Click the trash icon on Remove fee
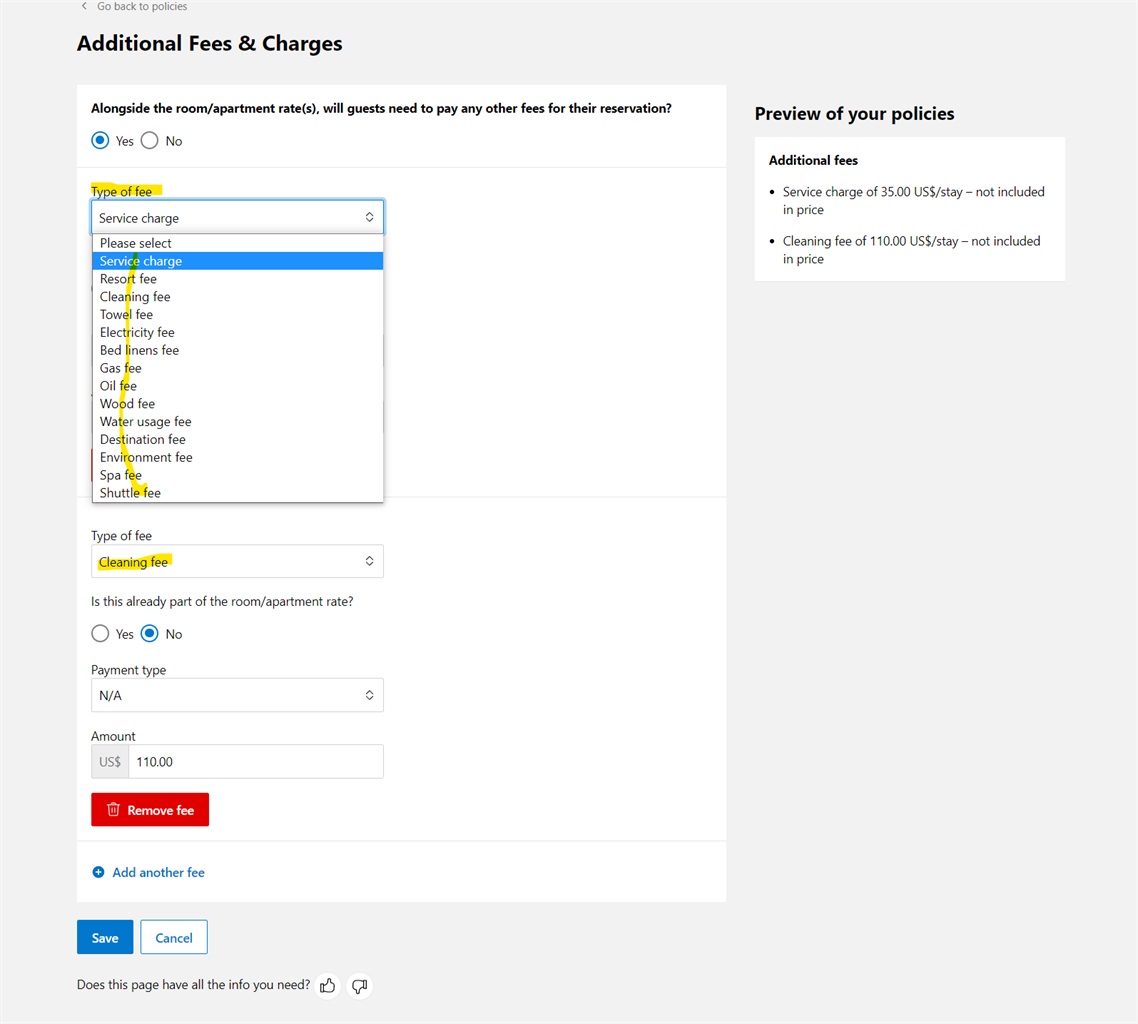This screenshot has height=1024, width=1138. pos(113,810)
